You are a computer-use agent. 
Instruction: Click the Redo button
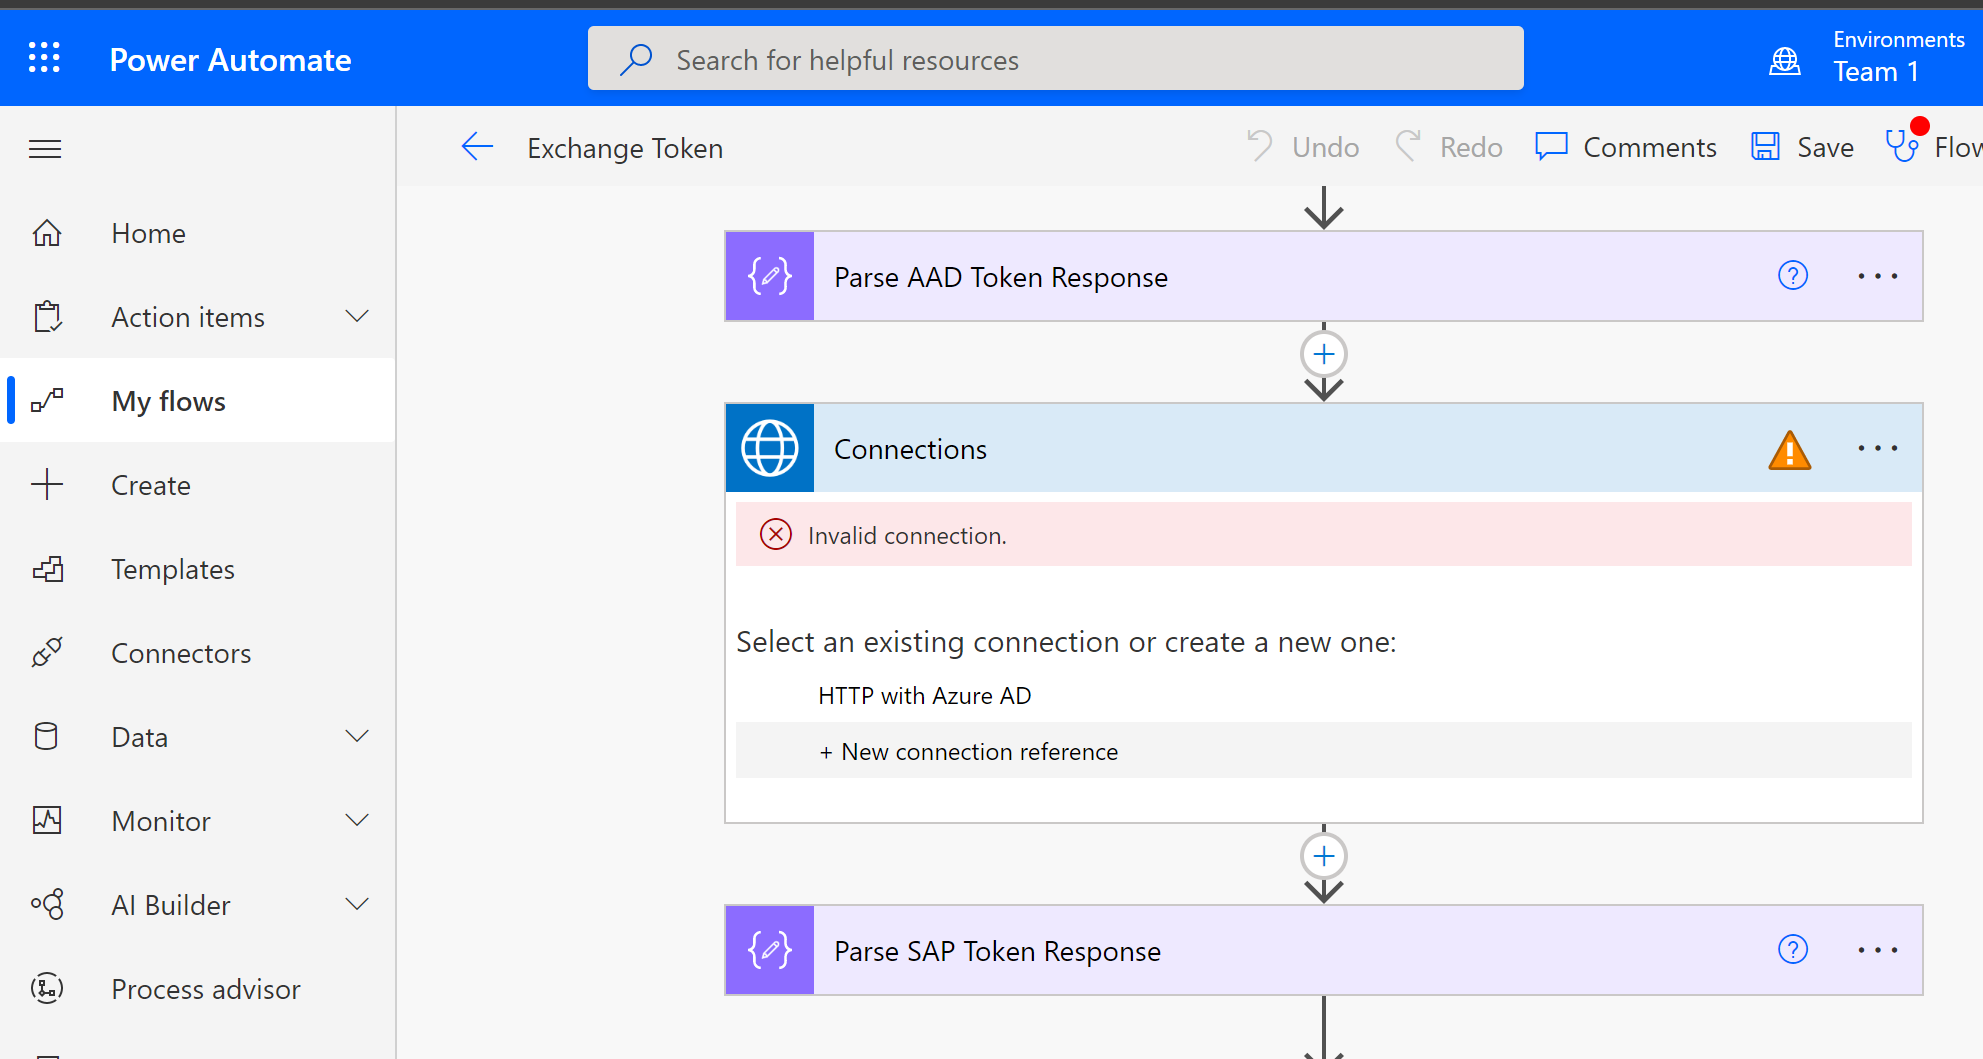(1449, 147)
